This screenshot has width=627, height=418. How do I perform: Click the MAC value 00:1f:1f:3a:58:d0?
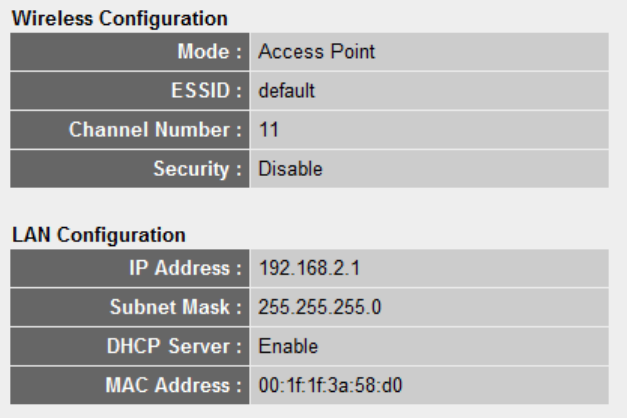330,385
